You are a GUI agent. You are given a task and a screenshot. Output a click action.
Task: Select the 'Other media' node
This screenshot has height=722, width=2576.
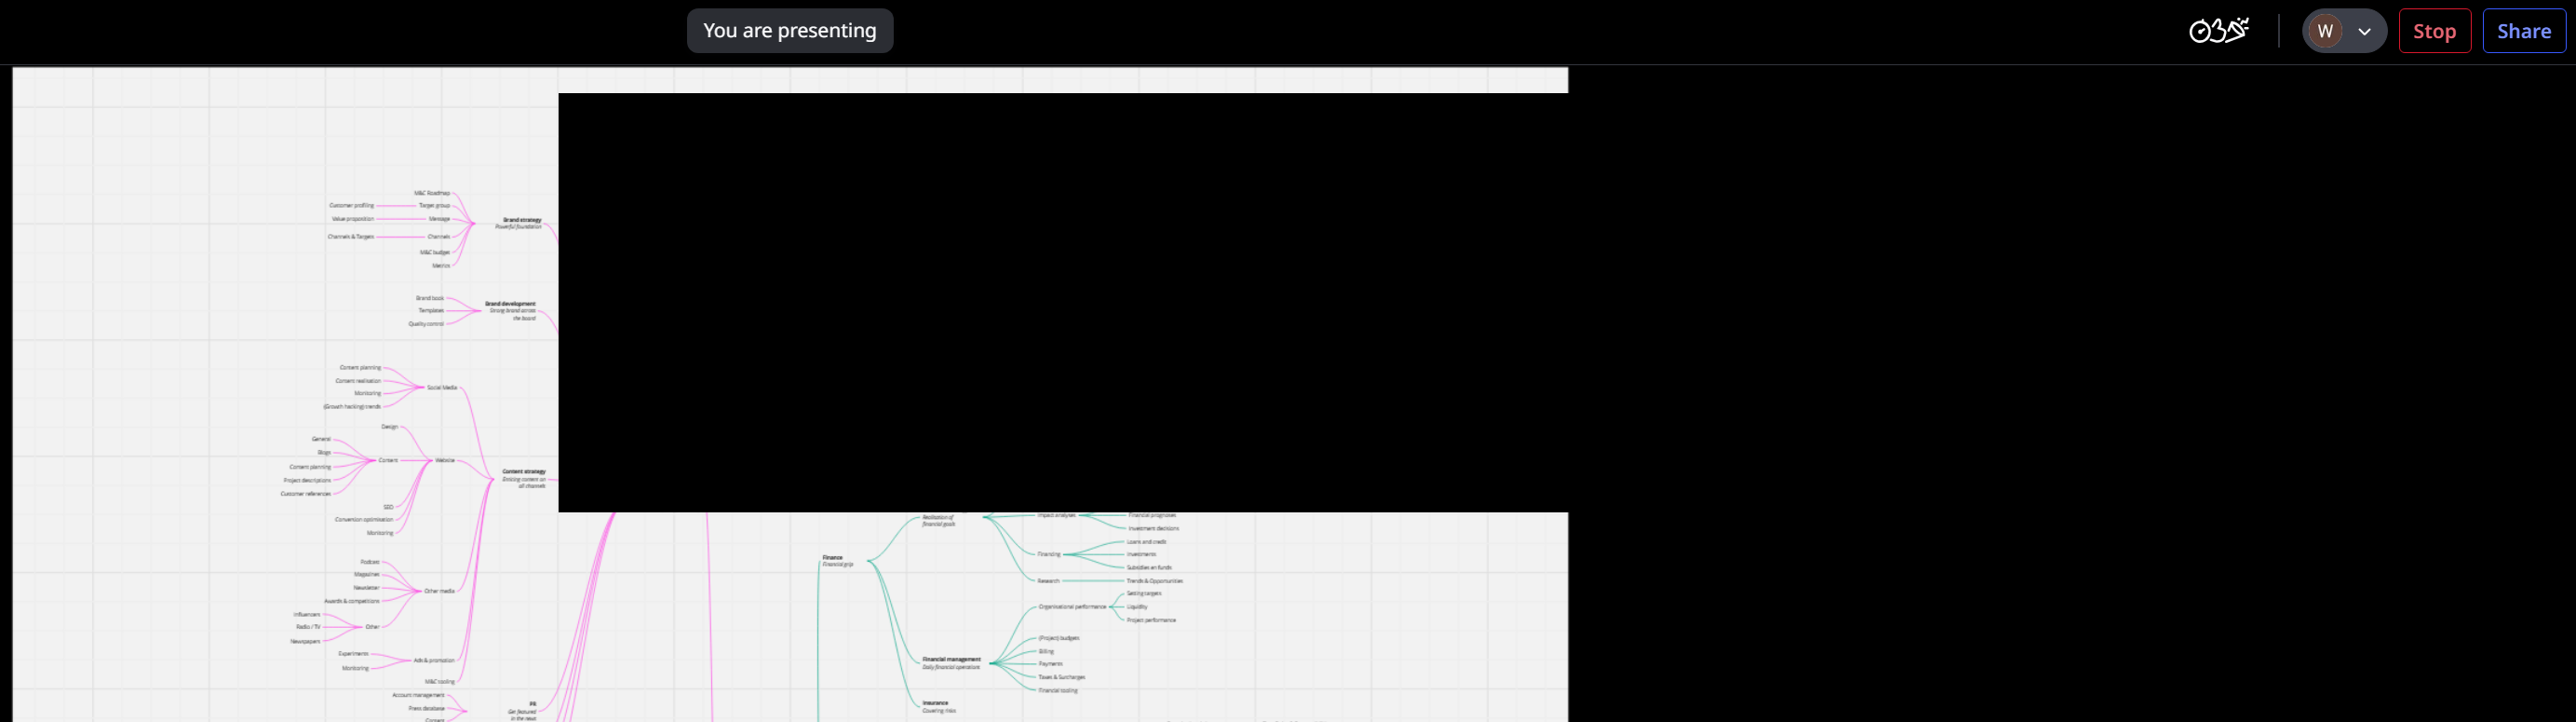439,591
